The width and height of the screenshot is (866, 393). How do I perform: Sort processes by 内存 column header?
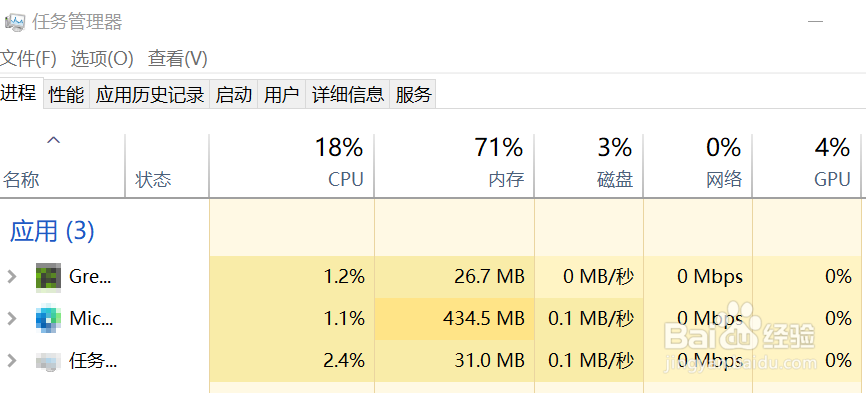454,164
